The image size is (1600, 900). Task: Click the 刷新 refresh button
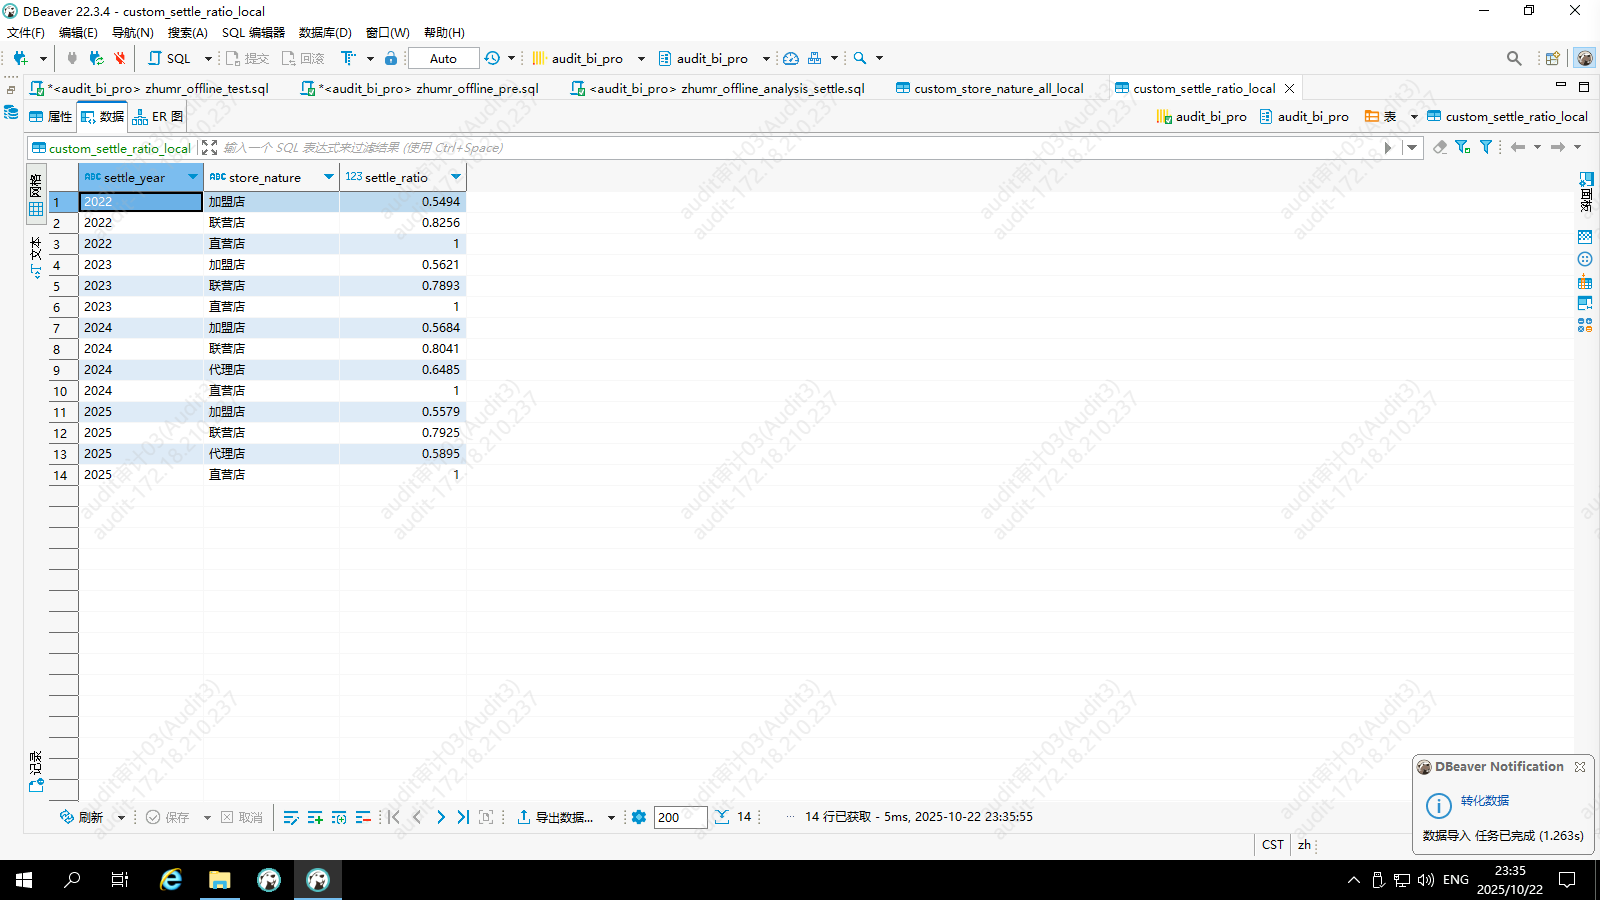click(81, 817)
